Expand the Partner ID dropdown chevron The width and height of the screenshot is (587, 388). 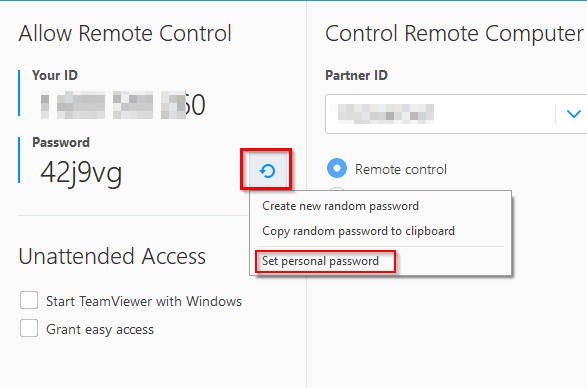click(574, 113)
